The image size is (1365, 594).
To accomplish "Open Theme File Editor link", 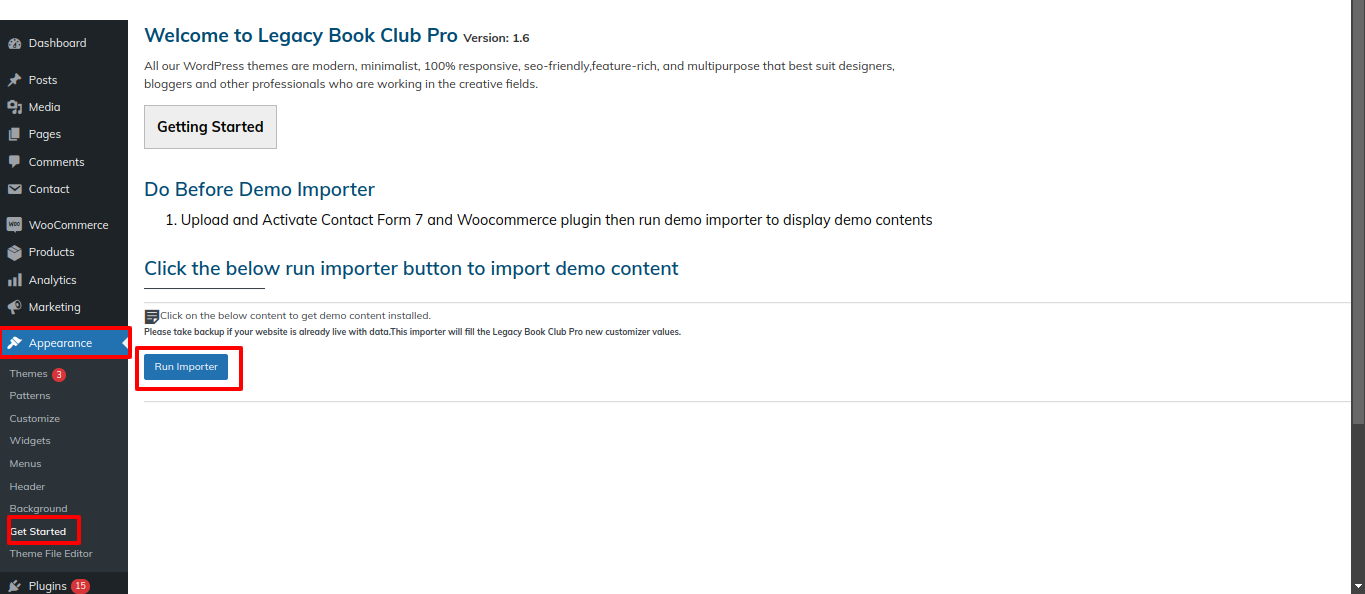I will coord(51,554).
